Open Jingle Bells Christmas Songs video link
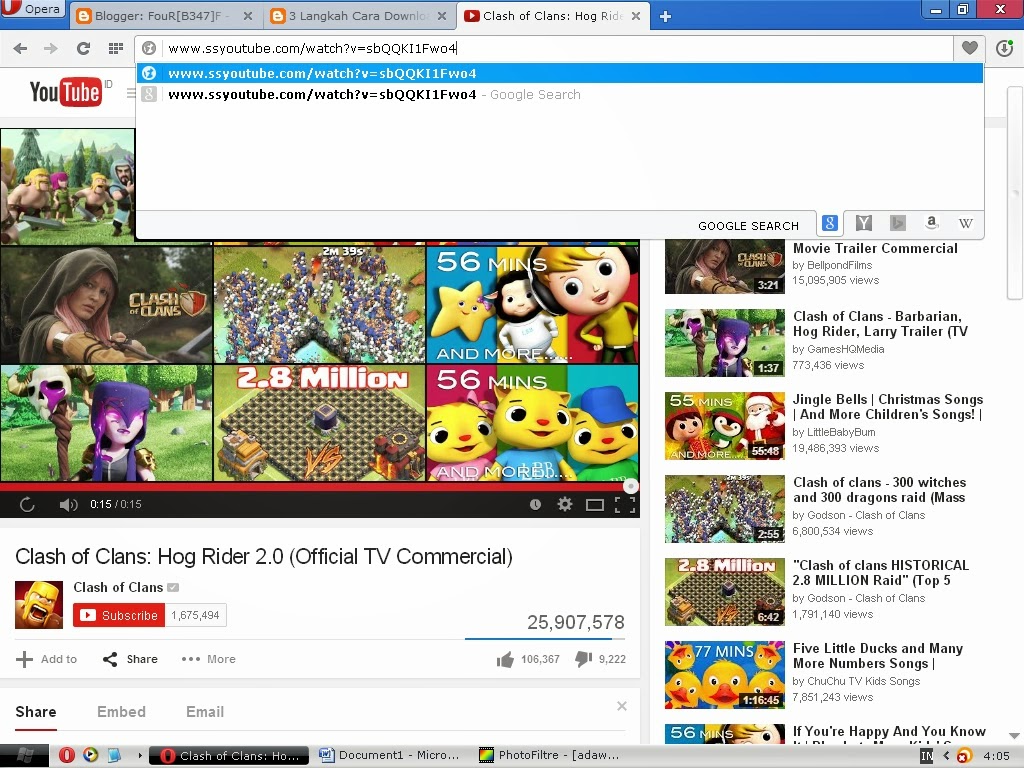 [887, 407]
